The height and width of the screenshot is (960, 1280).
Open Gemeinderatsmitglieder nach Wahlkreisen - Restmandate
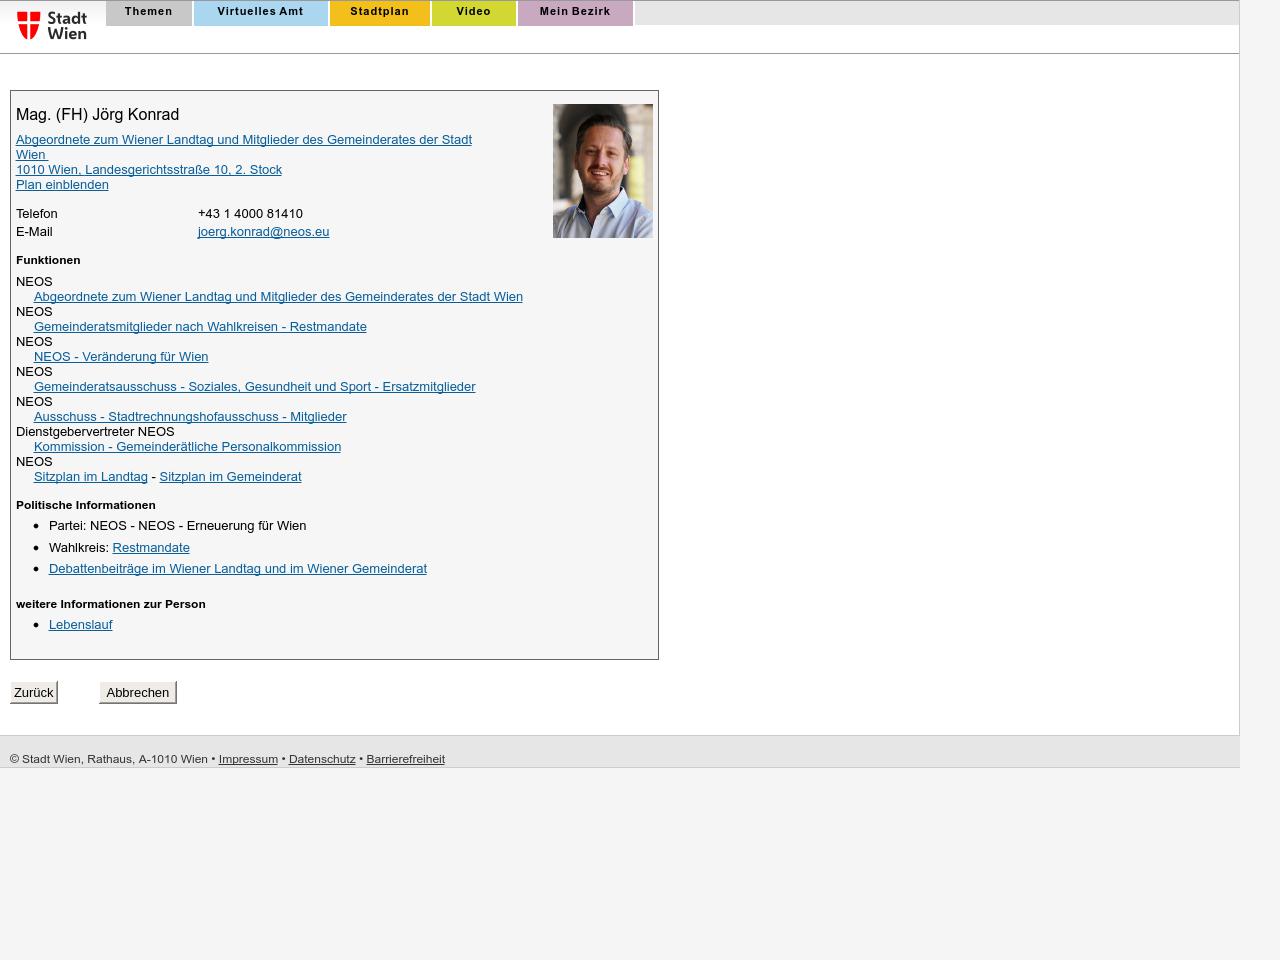200,327
